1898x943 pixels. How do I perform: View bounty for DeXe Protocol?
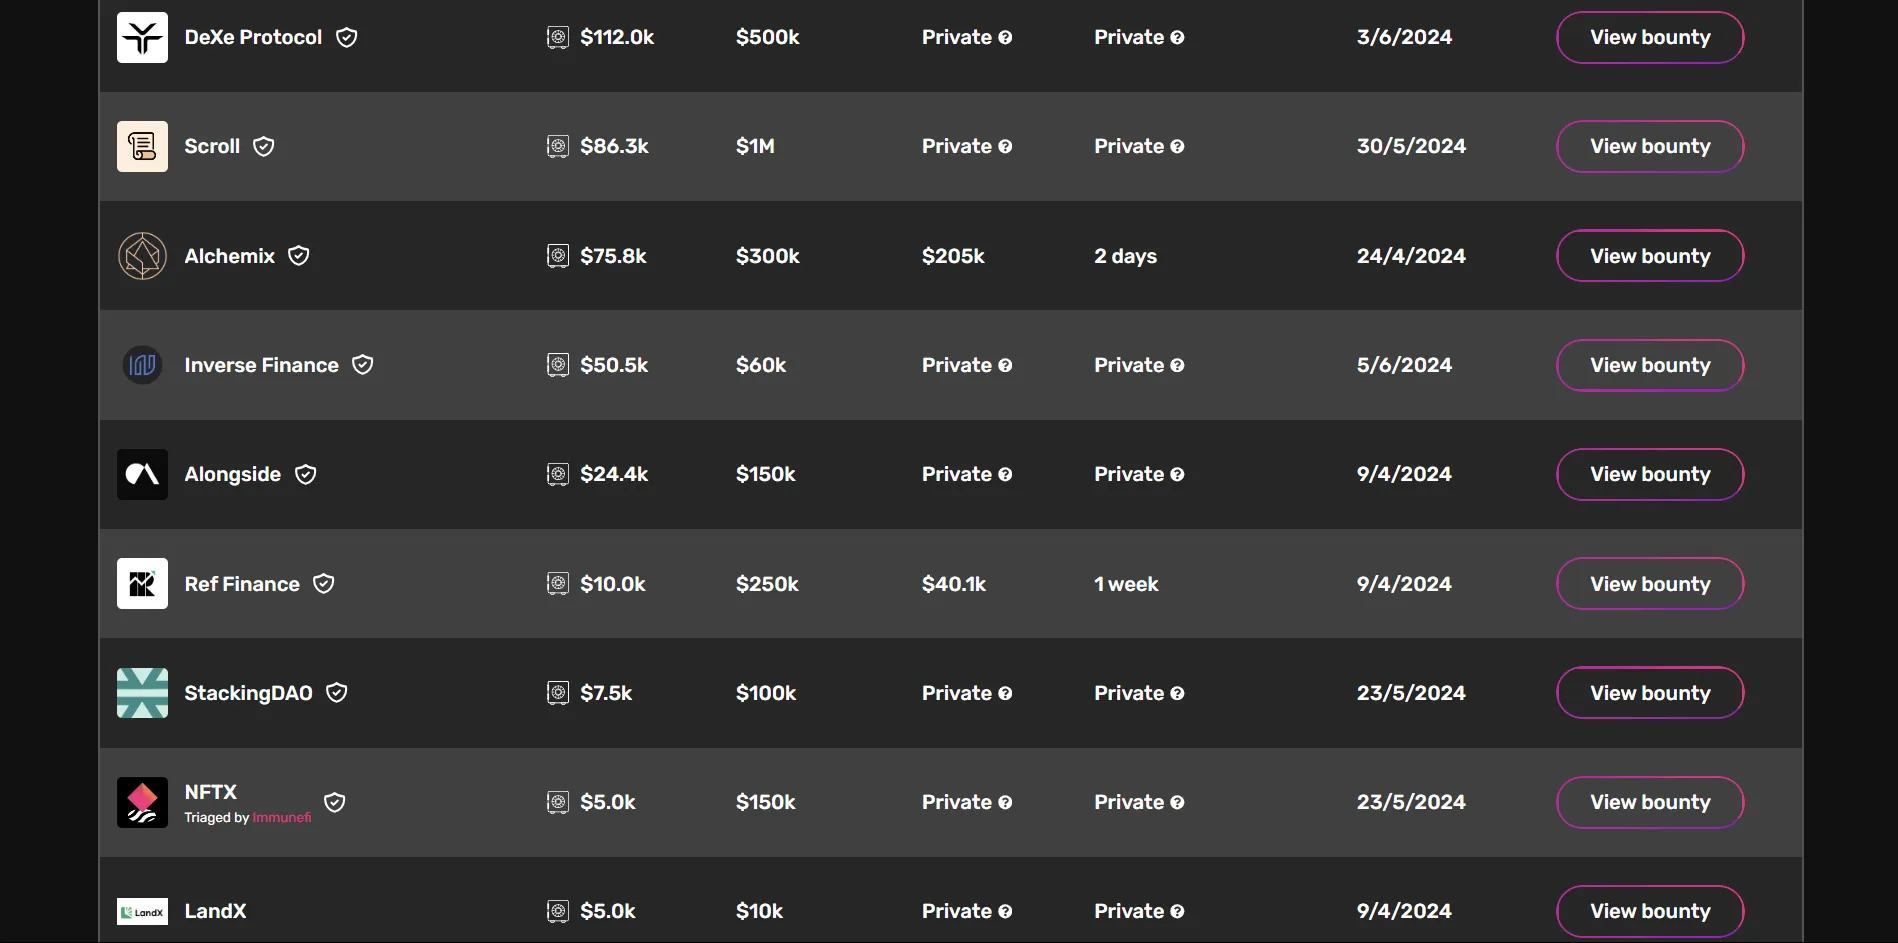point(1650,38)
